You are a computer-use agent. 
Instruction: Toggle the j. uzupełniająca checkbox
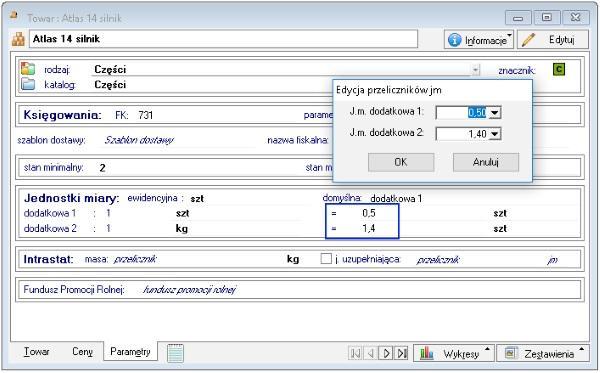[326, 259]
